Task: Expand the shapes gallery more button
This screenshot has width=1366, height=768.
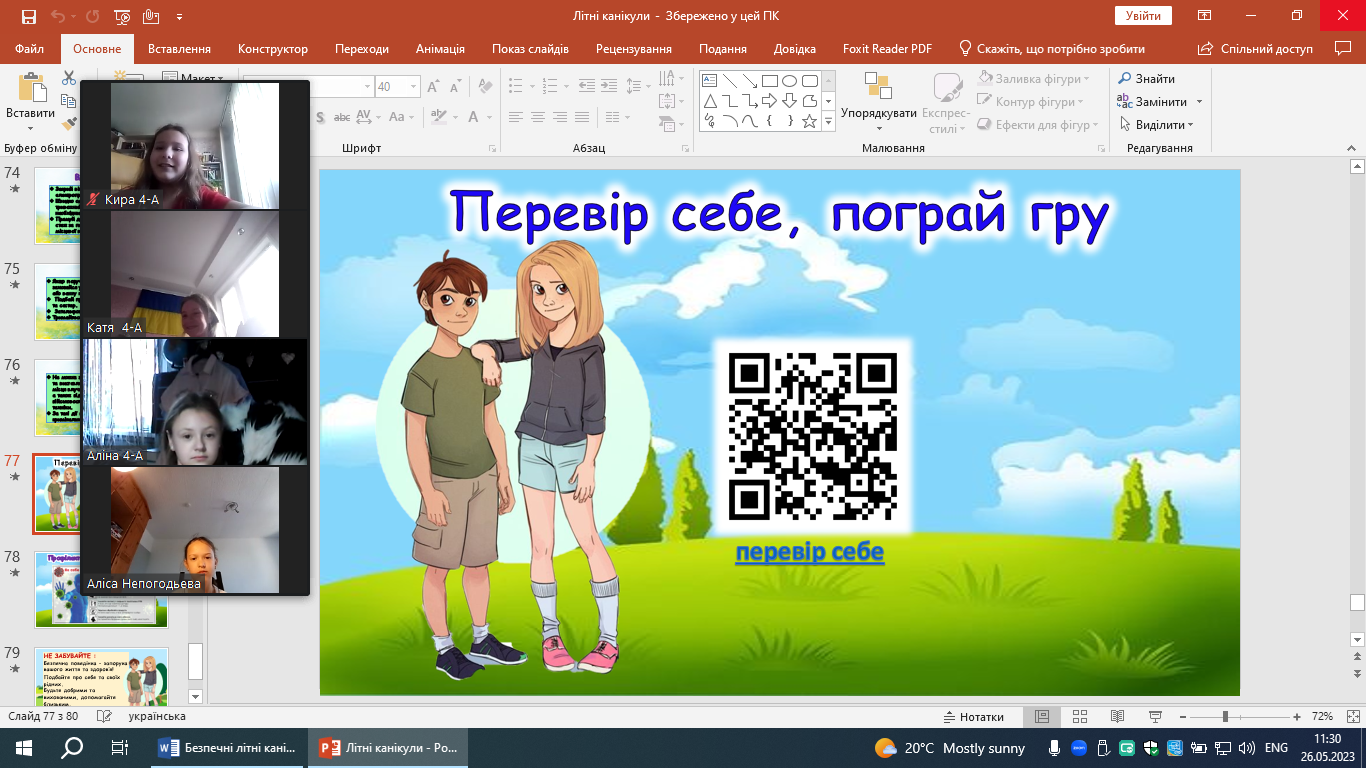Action: [x=828, y=121]
